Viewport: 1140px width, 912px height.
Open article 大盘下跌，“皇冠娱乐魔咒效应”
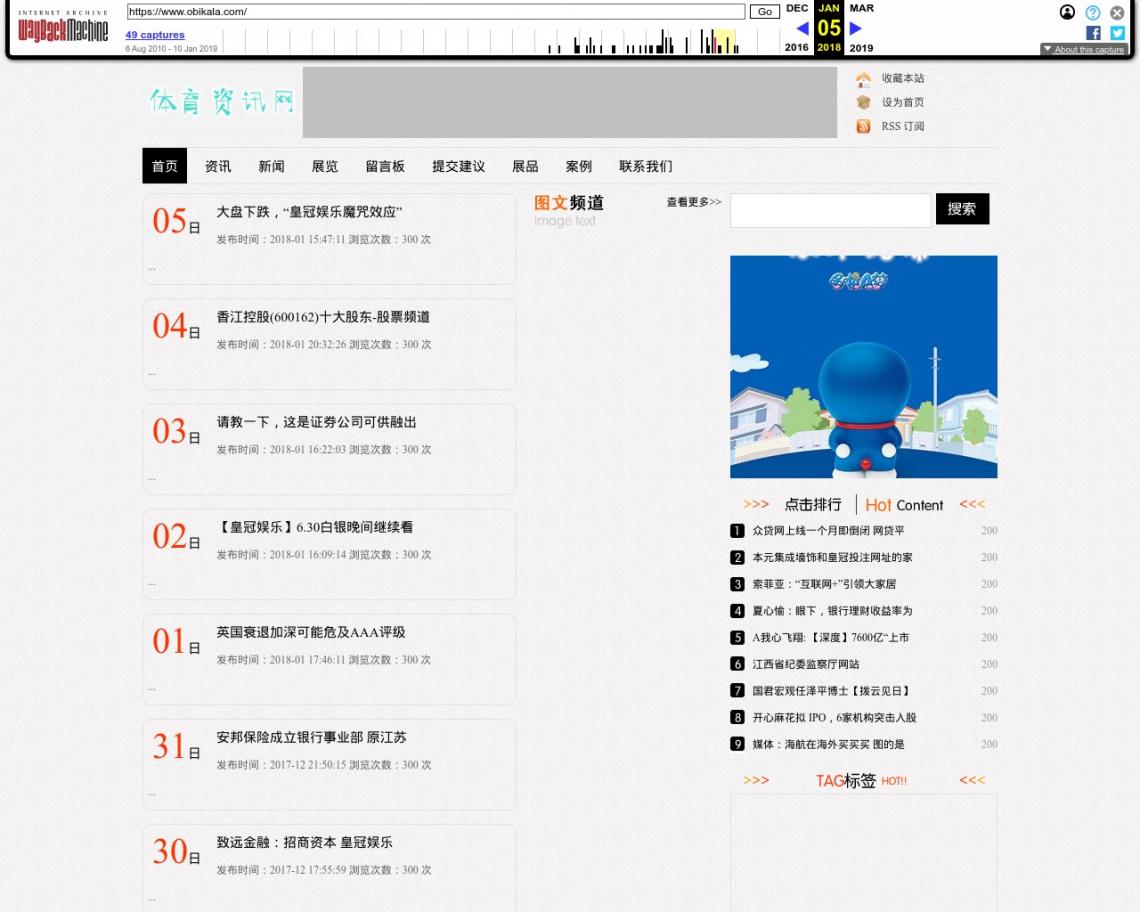tap(309, 212)
